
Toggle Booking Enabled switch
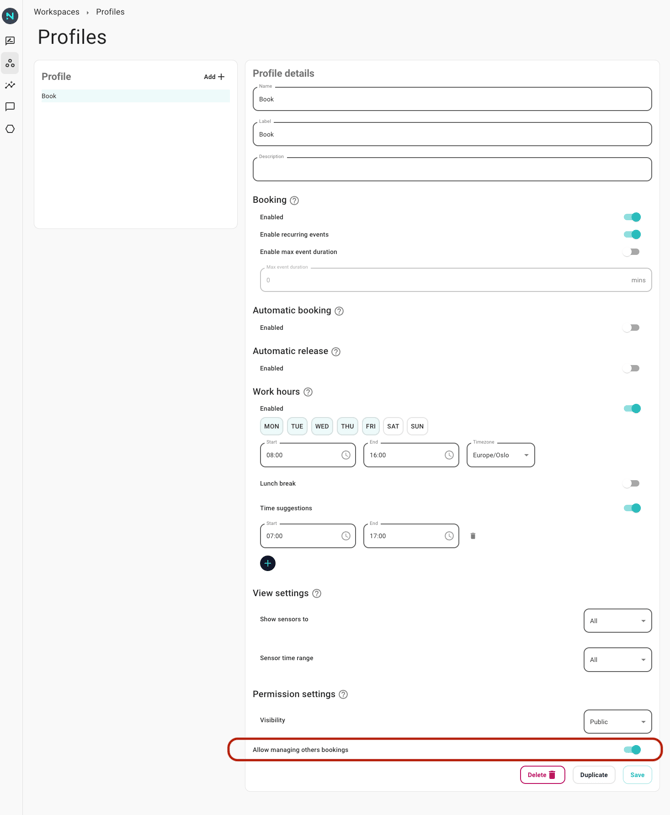click(633, 217)
